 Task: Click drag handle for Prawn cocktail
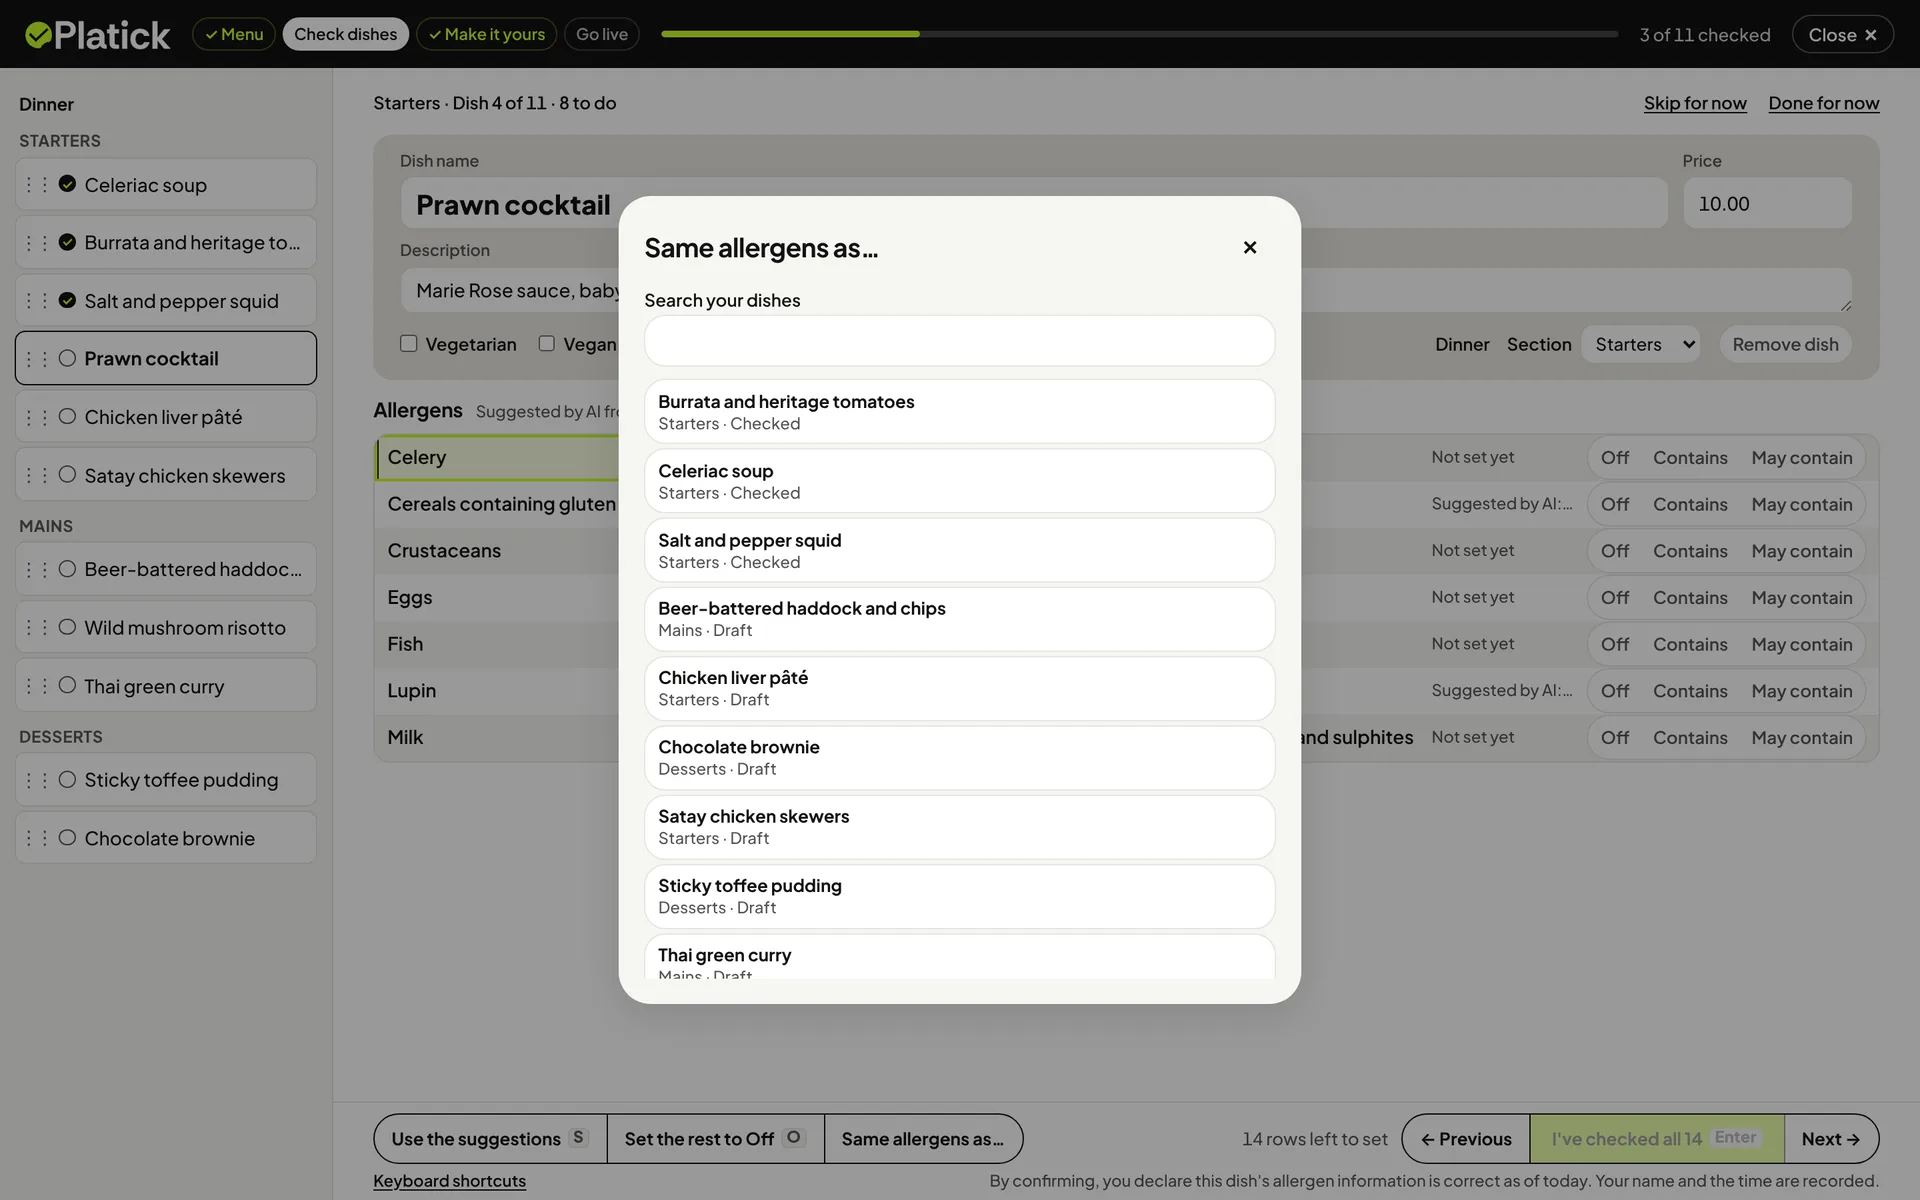click(x=36, y=359)
